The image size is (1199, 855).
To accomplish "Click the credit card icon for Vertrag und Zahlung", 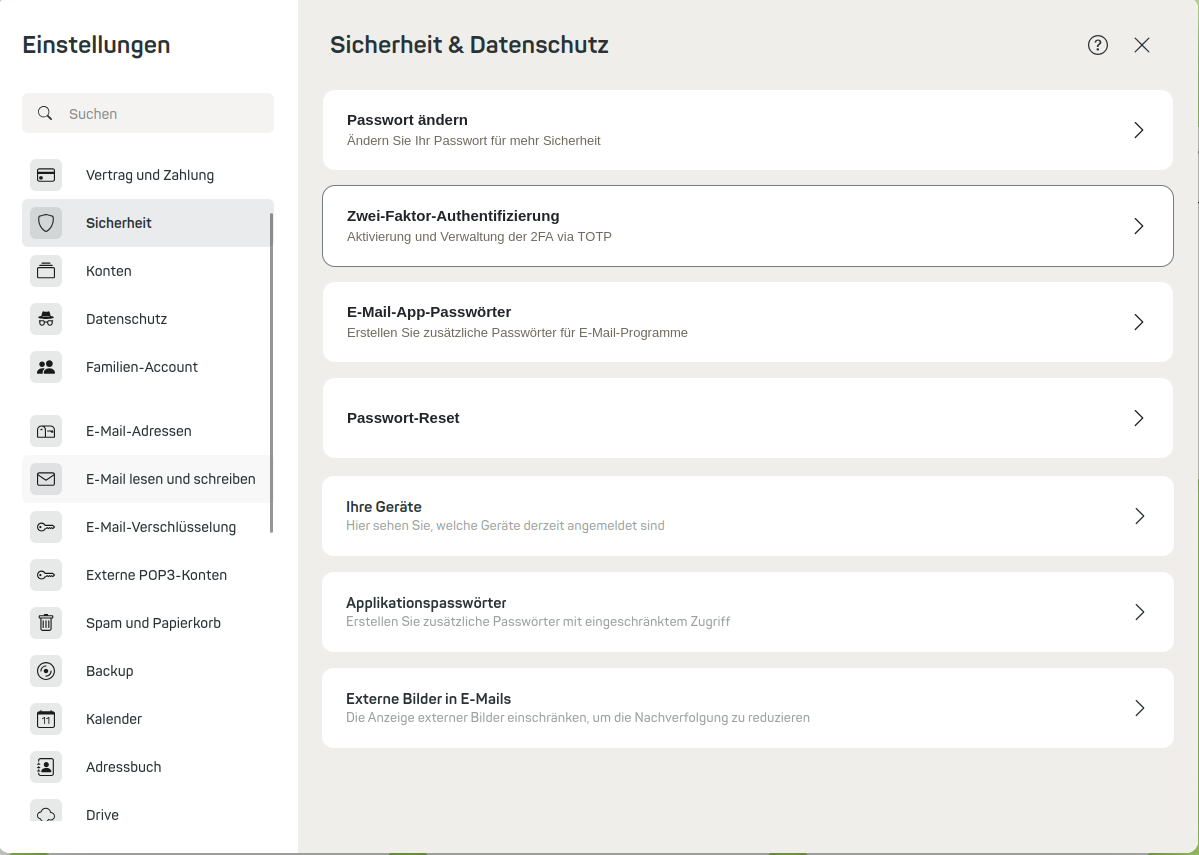I will [46, 175].
